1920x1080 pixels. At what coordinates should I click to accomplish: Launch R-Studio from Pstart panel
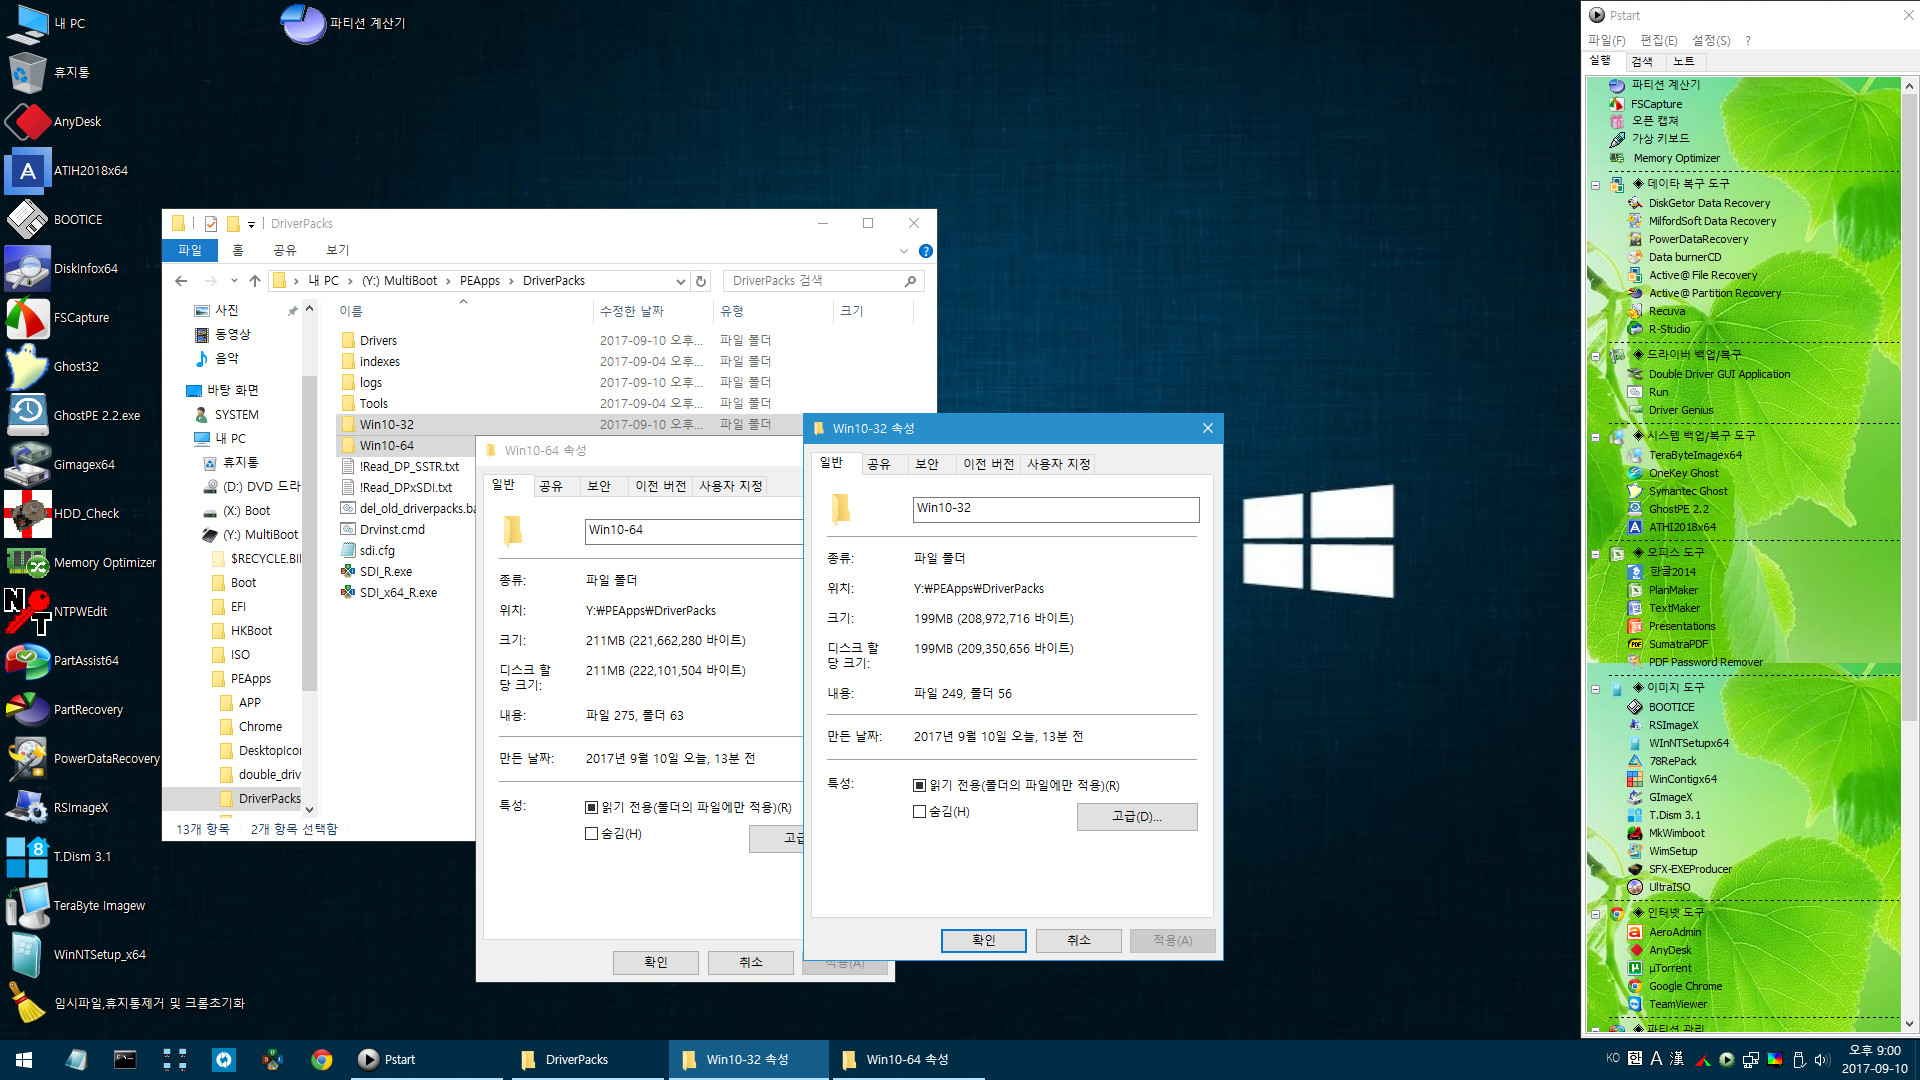[1669, 329]
